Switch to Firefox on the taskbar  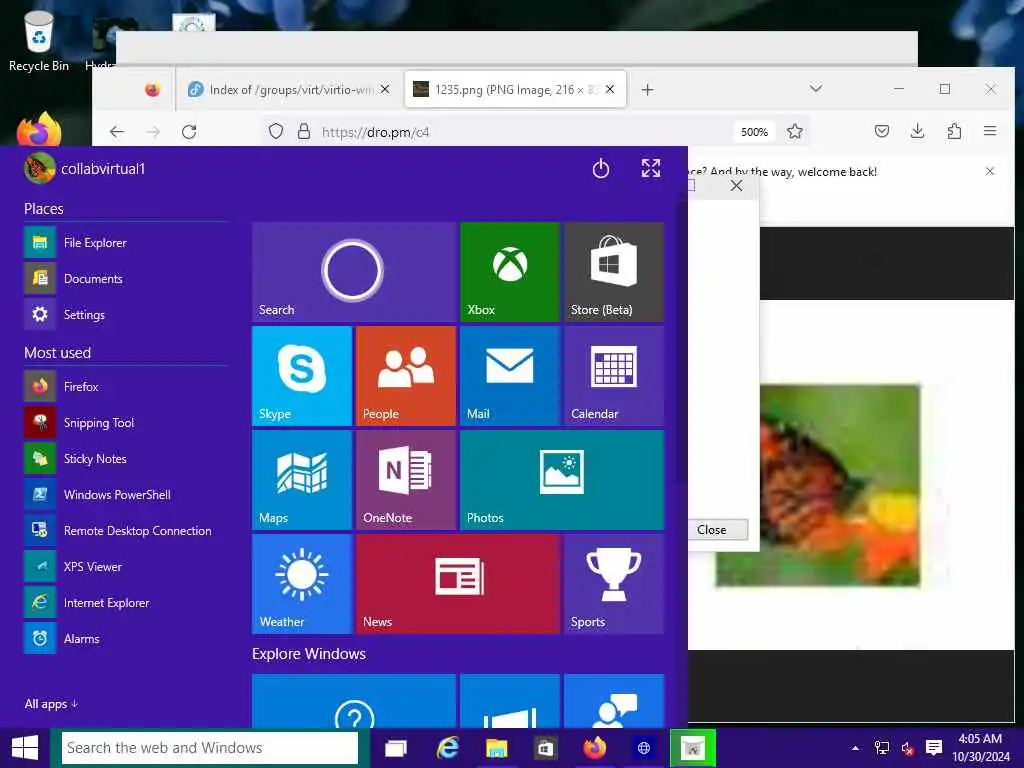pyautogui.click(x=594, y=748)
